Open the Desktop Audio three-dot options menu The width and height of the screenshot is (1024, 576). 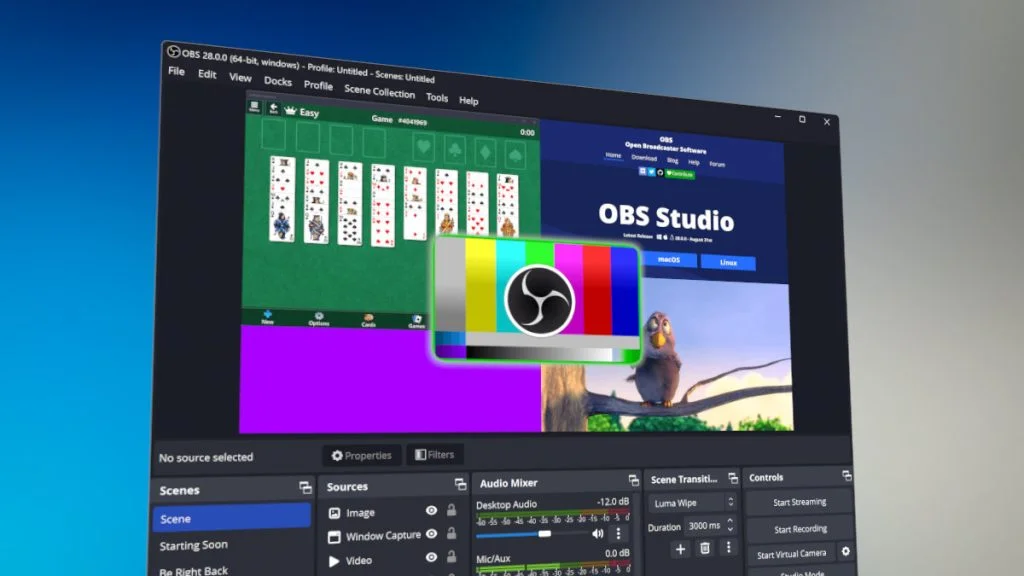(618, 533)
